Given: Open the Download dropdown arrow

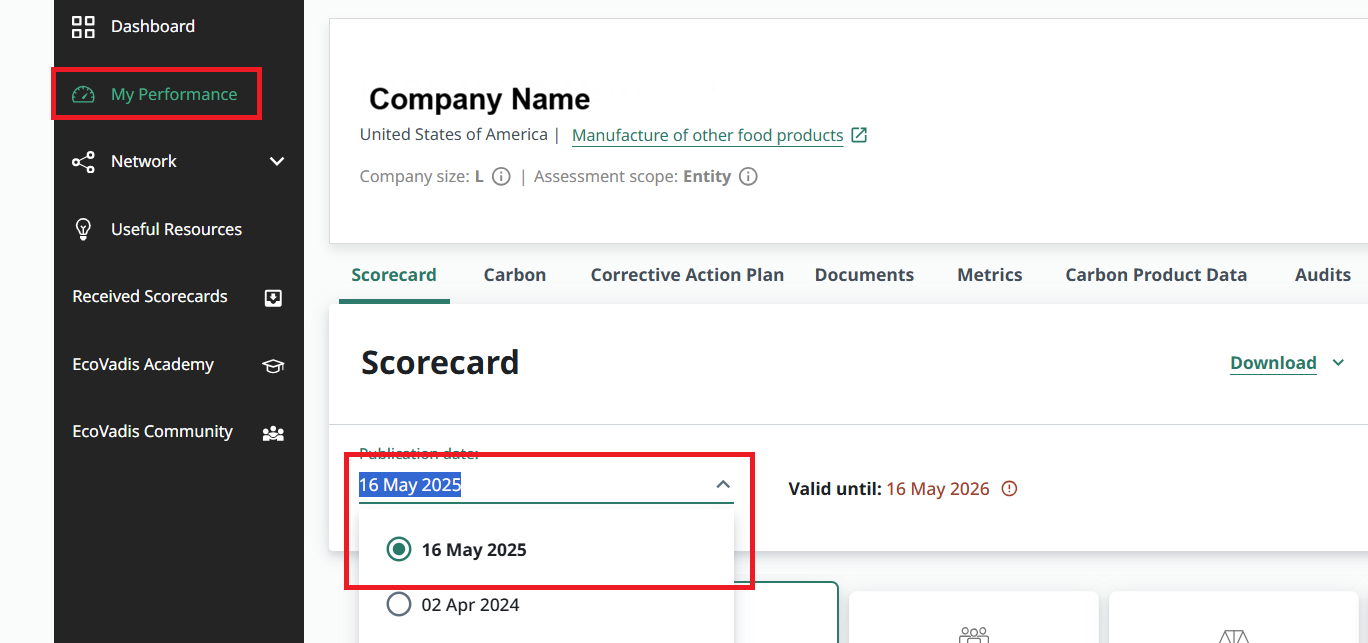Looking at the screenshot, I should pyautogui.click(x=1339, y=363).
